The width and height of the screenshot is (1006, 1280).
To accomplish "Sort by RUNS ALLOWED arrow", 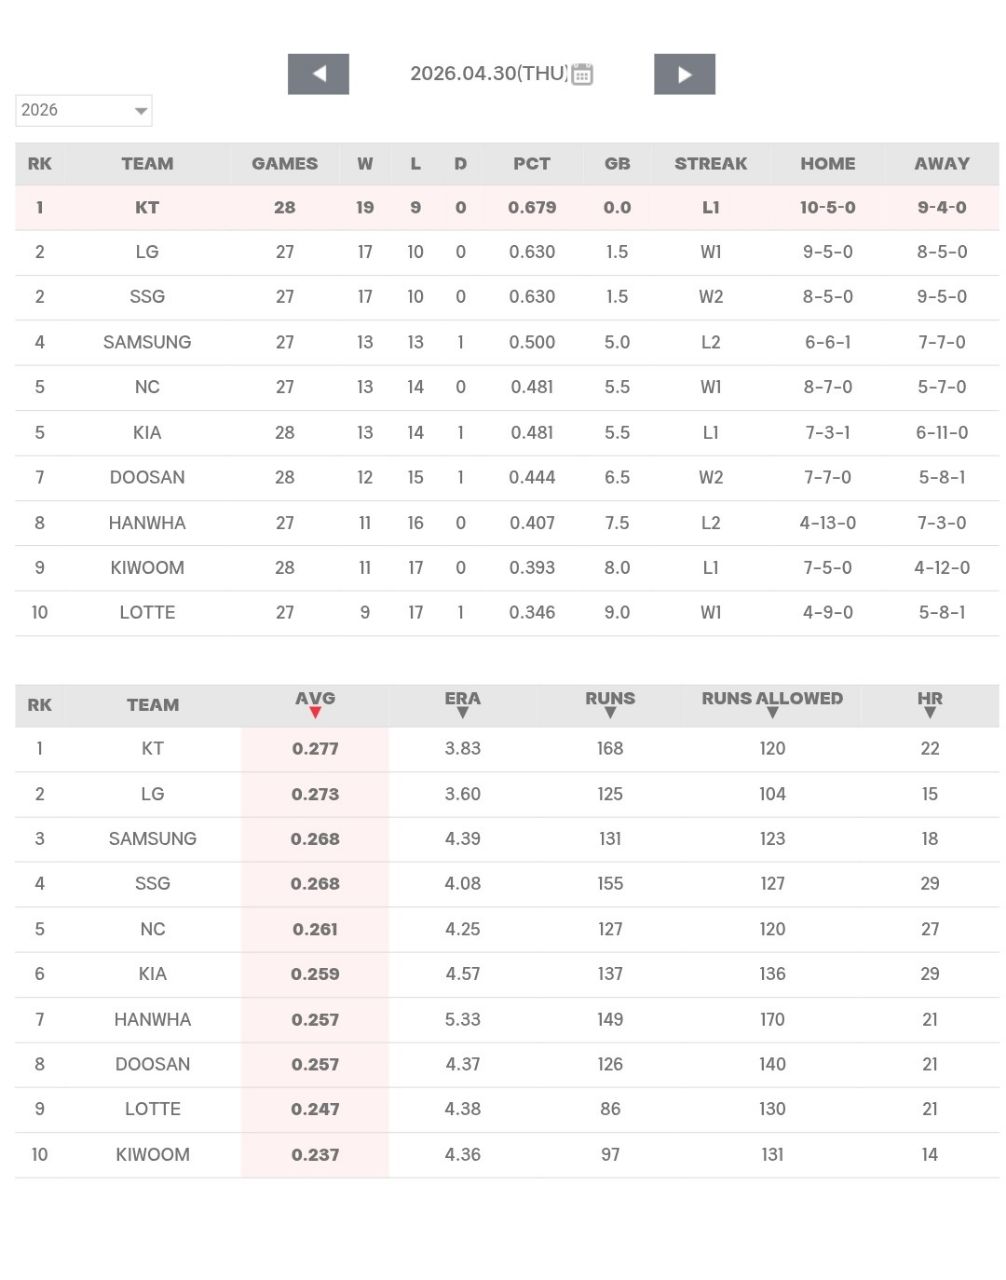I will click(772, 713).
